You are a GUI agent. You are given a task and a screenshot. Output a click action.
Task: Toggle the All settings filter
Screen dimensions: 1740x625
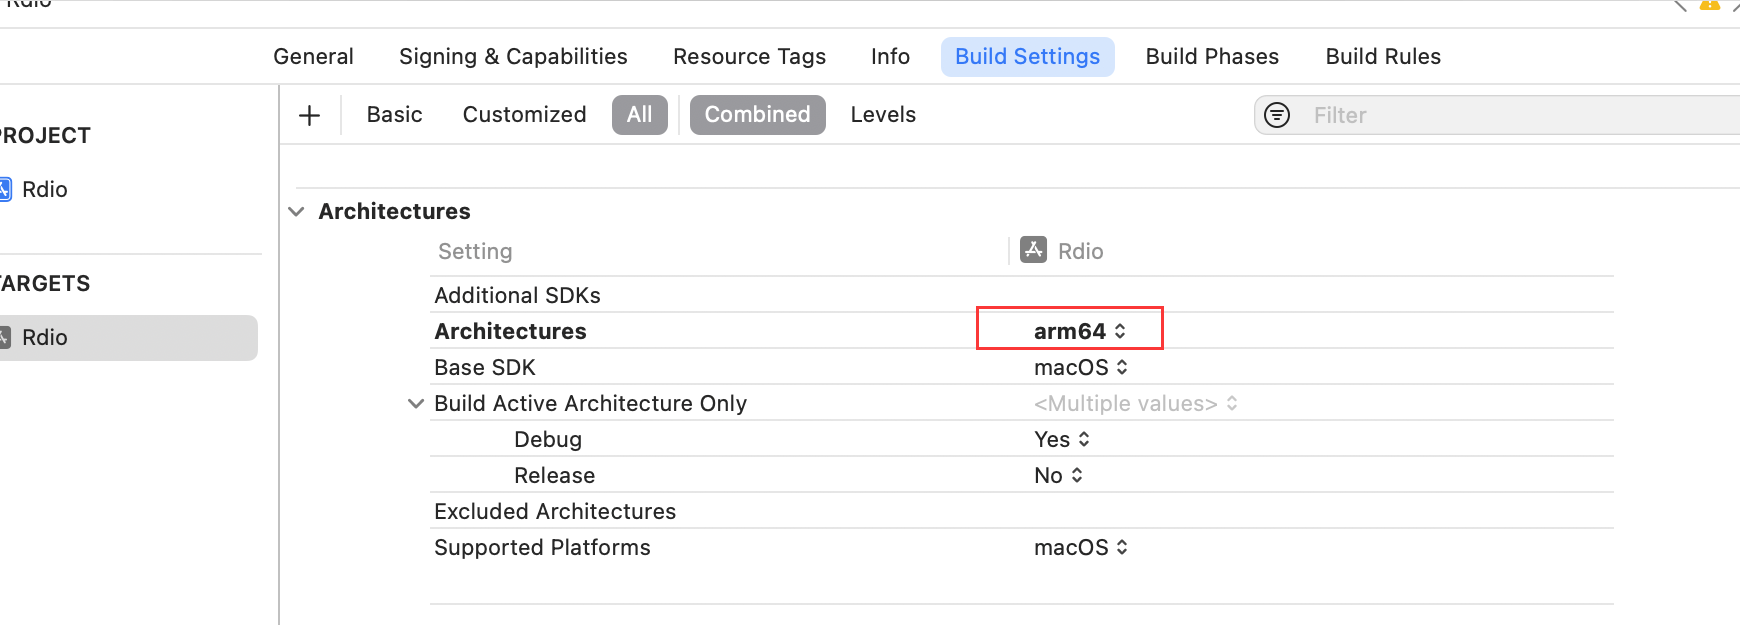coord(639,115)
